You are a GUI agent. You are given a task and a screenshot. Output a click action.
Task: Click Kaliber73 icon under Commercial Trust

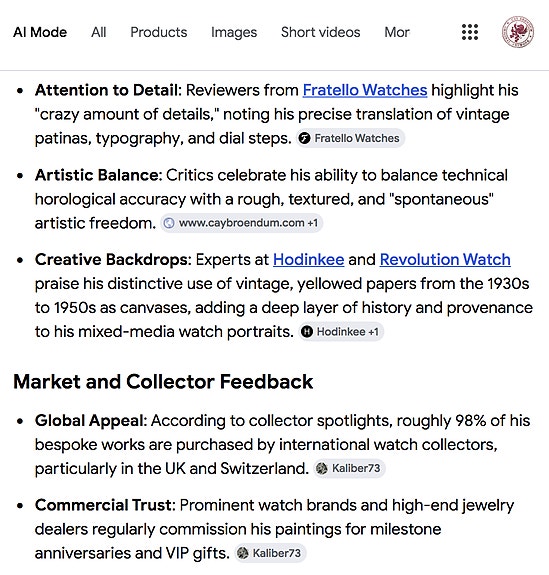(x=242, y=553)
